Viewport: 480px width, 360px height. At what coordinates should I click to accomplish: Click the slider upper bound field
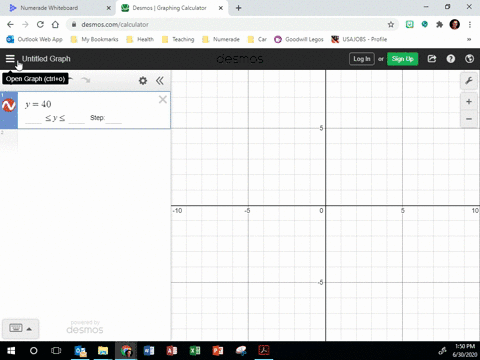[77, 119]
